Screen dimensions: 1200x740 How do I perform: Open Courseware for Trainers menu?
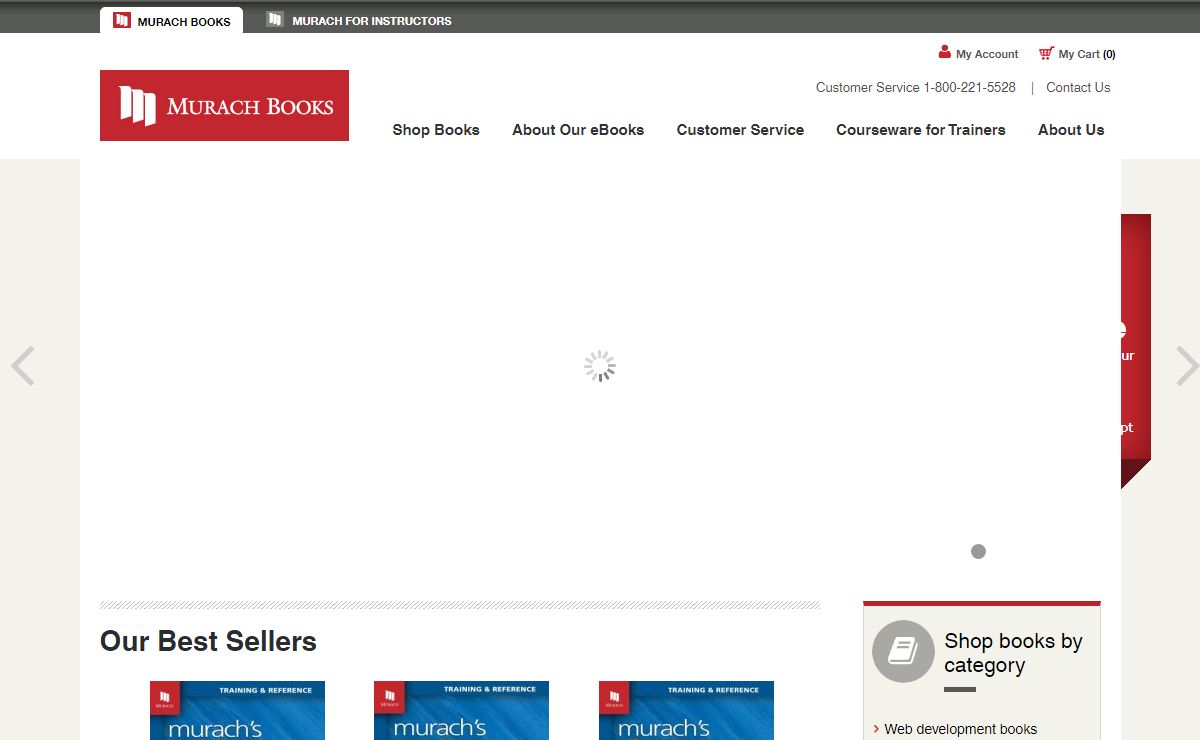pos(921,130)
